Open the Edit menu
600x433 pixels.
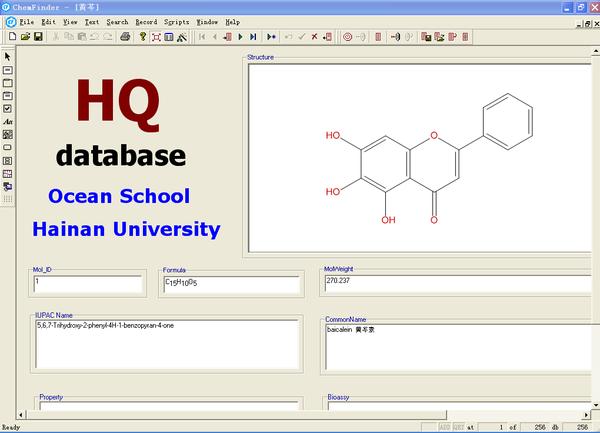pyautogui.click(x=49, y=22)
